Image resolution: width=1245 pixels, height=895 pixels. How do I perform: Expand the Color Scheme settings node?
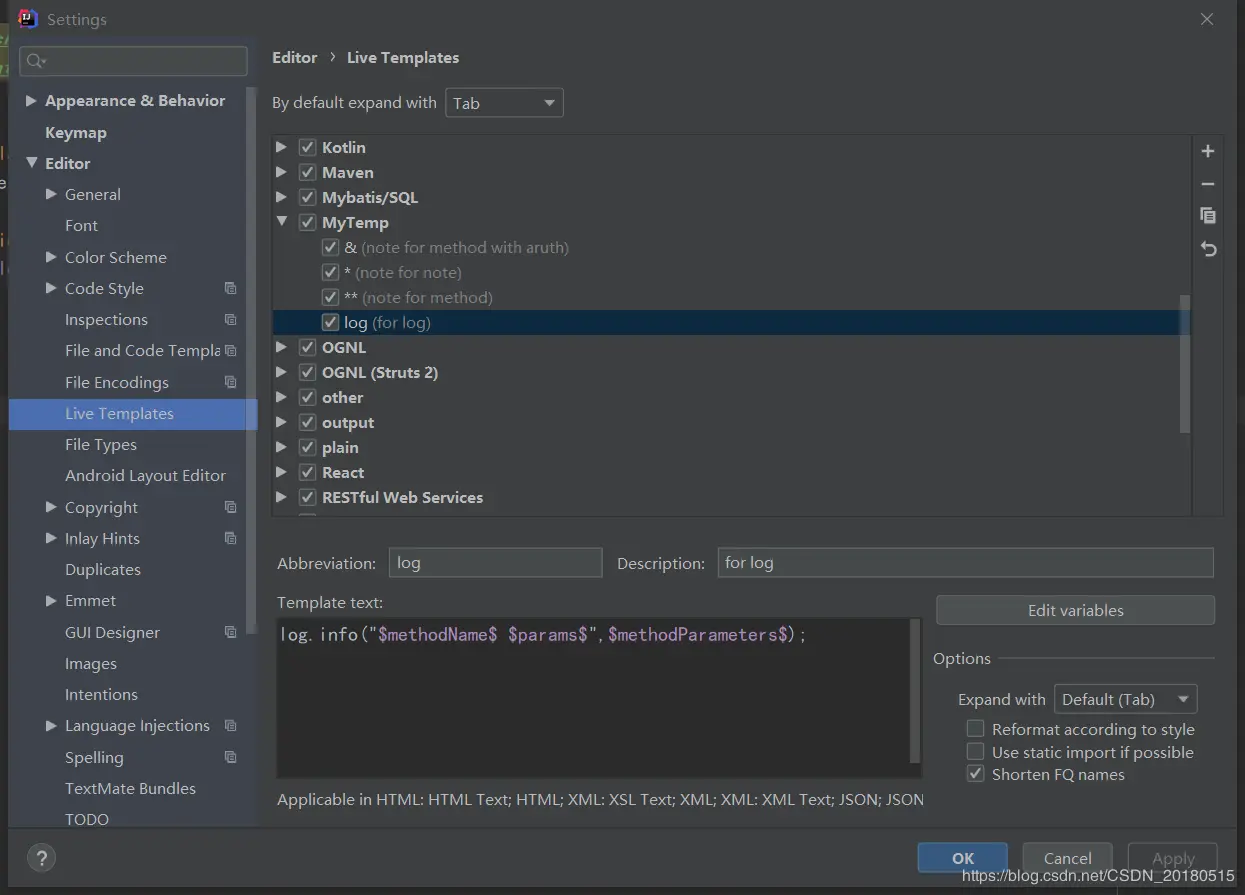point(51,257)
